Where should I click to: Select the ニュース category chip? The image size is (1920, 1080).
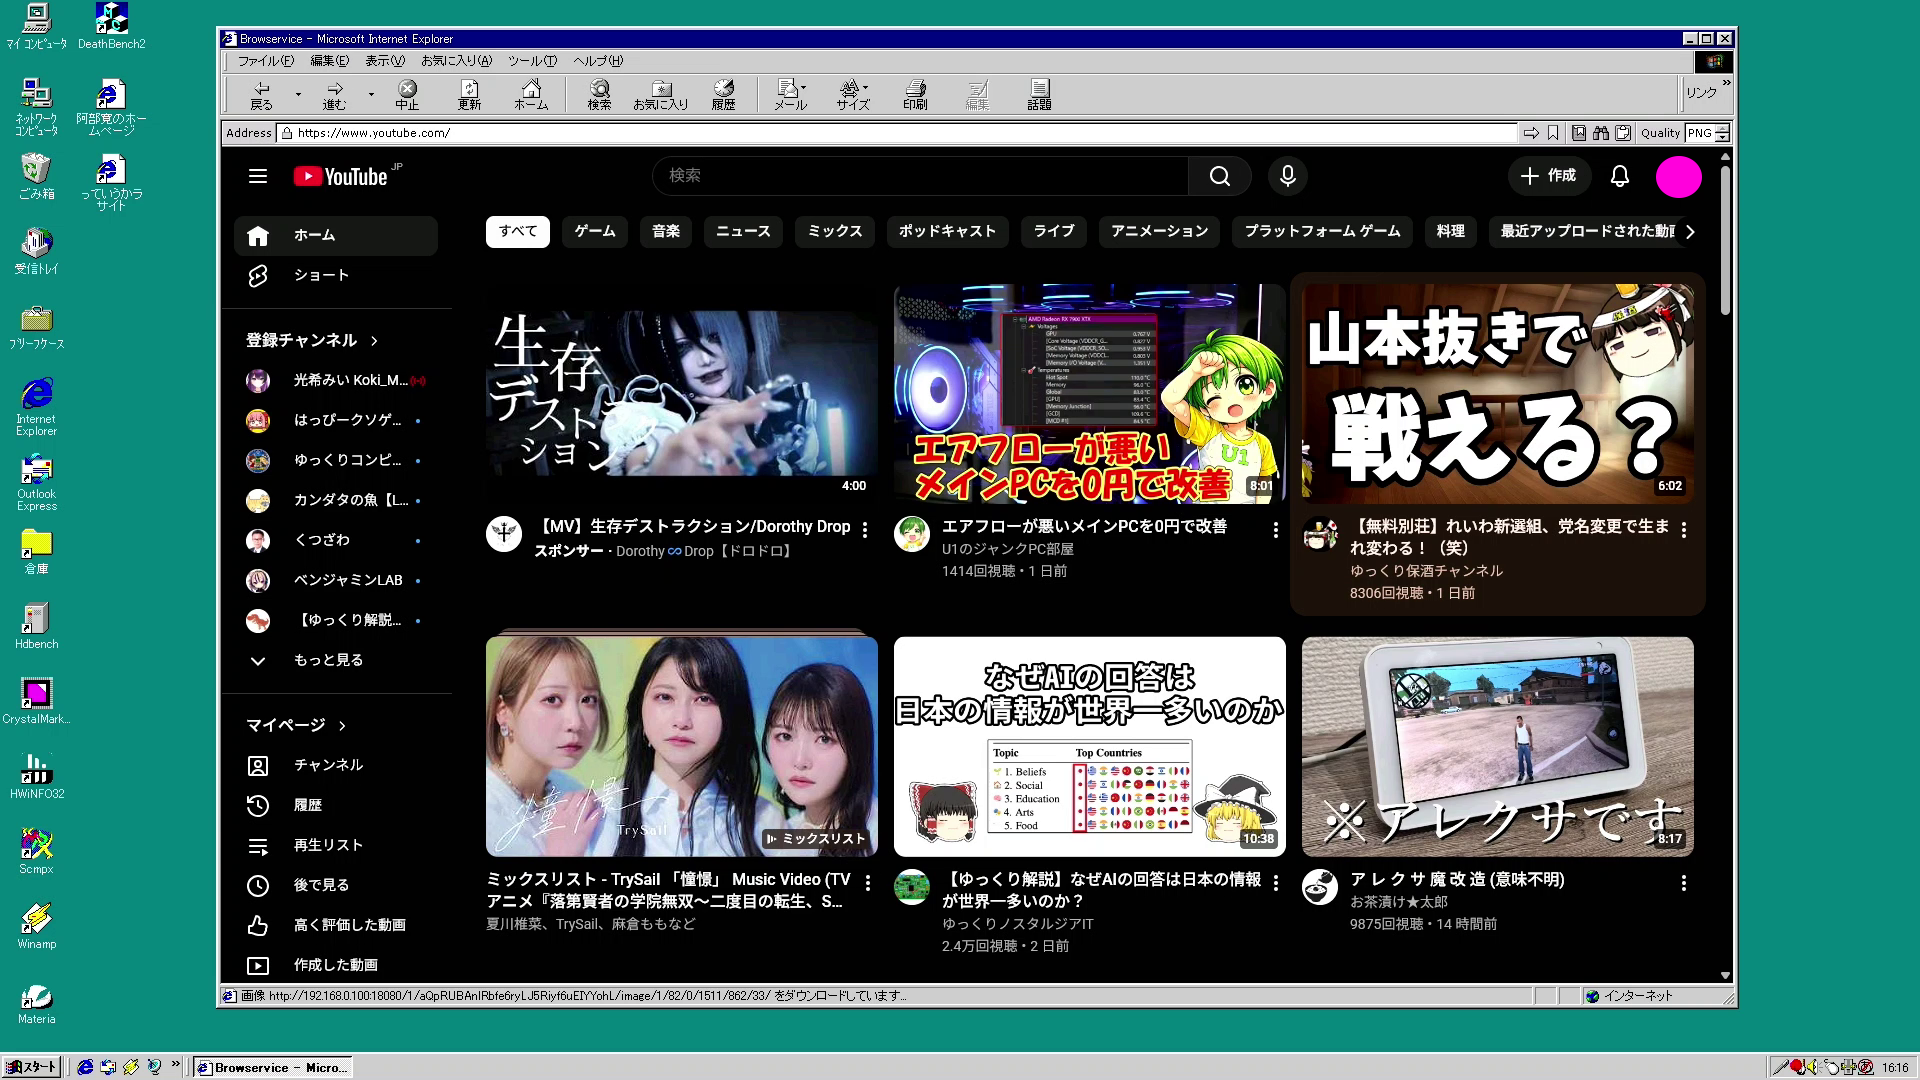(743, 232)
